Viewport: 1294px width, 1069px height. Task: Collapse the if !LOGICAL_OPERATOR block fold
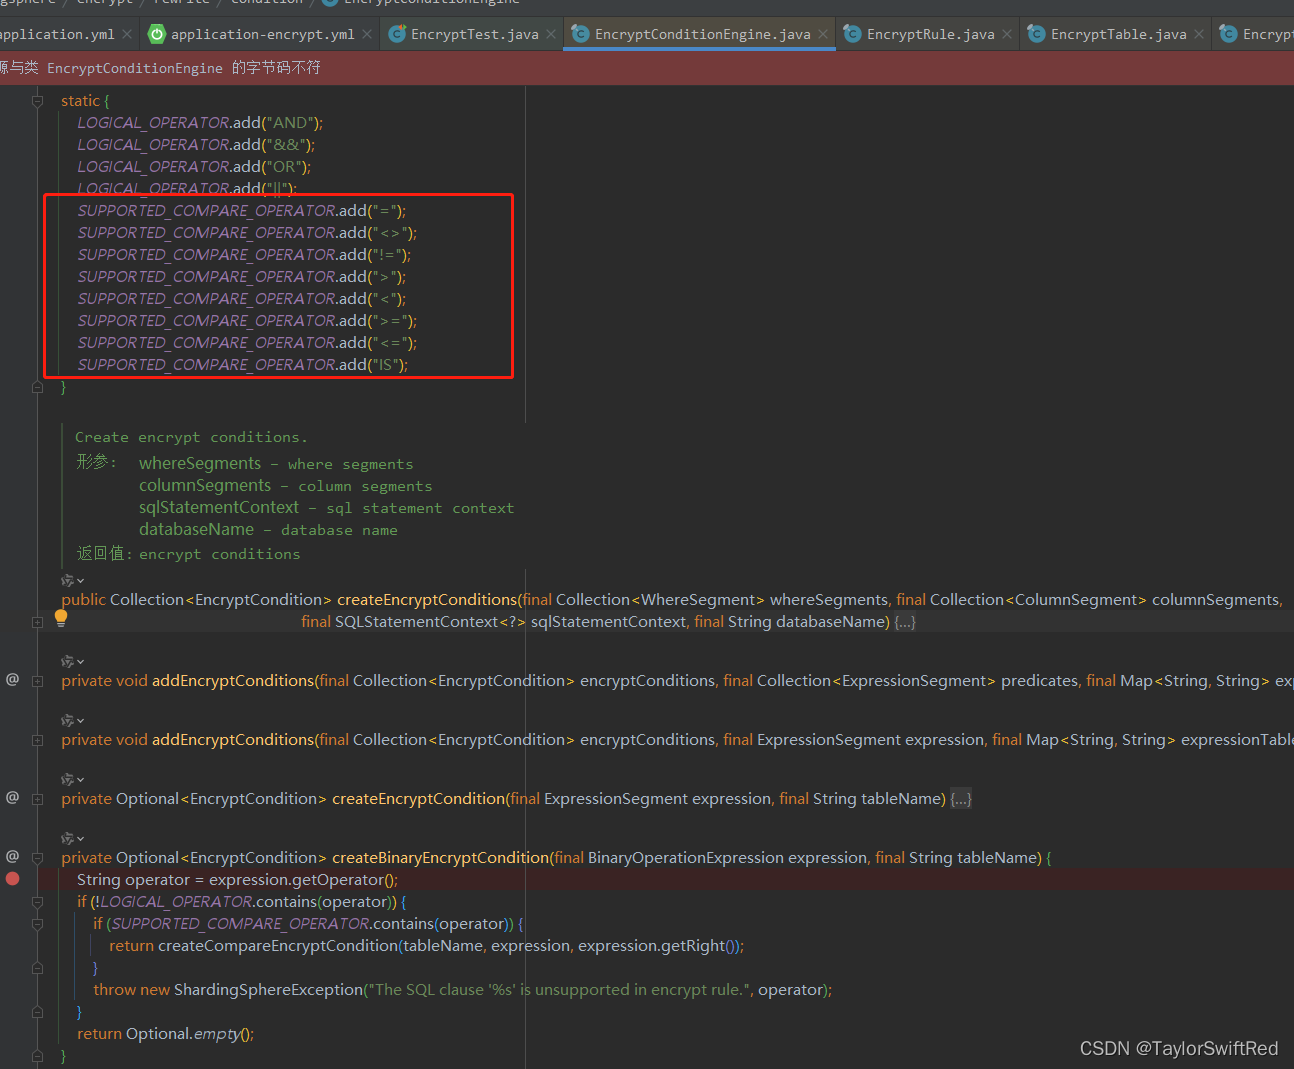point(37,902)
